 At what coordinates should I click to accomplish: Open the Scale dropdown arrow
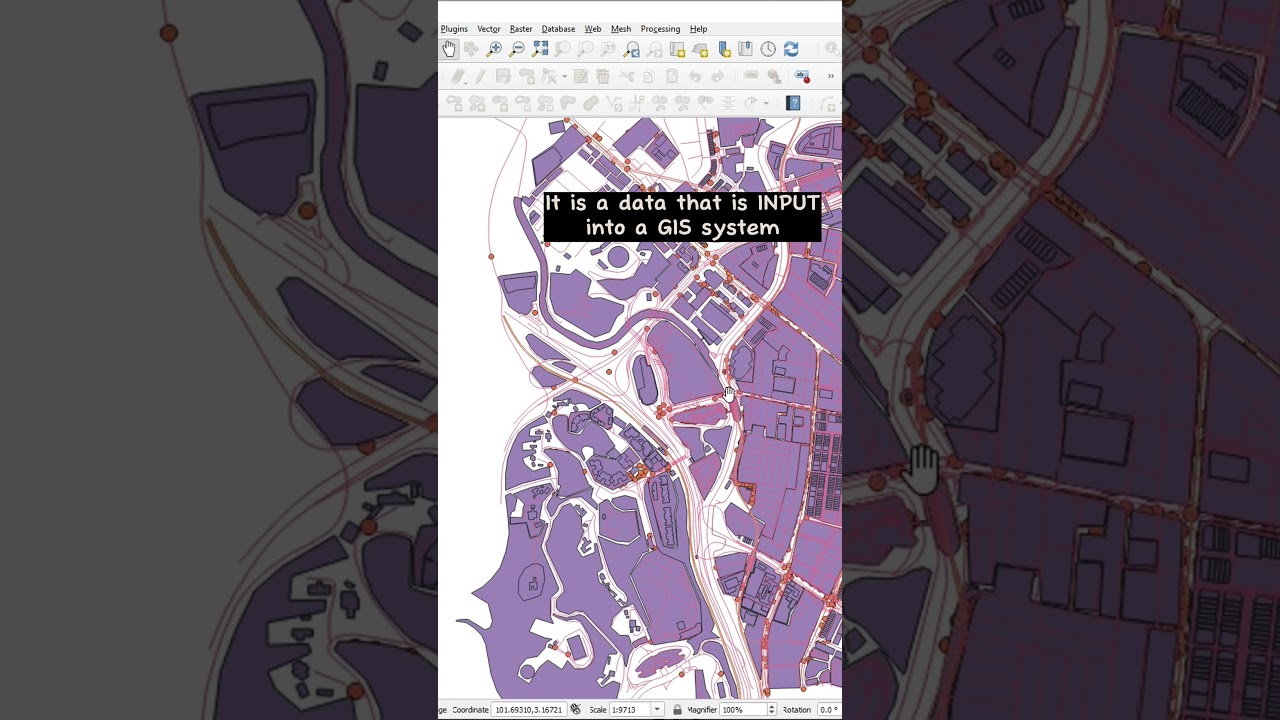[x=657, y=710]
